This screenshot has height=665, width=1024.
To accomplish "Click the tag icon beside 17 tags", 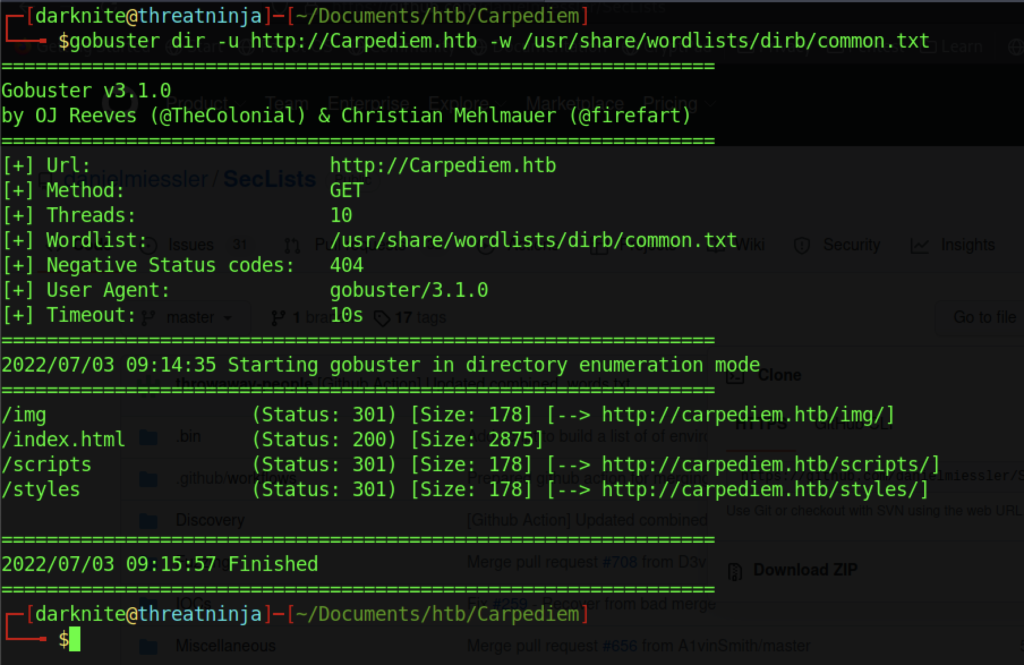I will (x=382, y=318).
